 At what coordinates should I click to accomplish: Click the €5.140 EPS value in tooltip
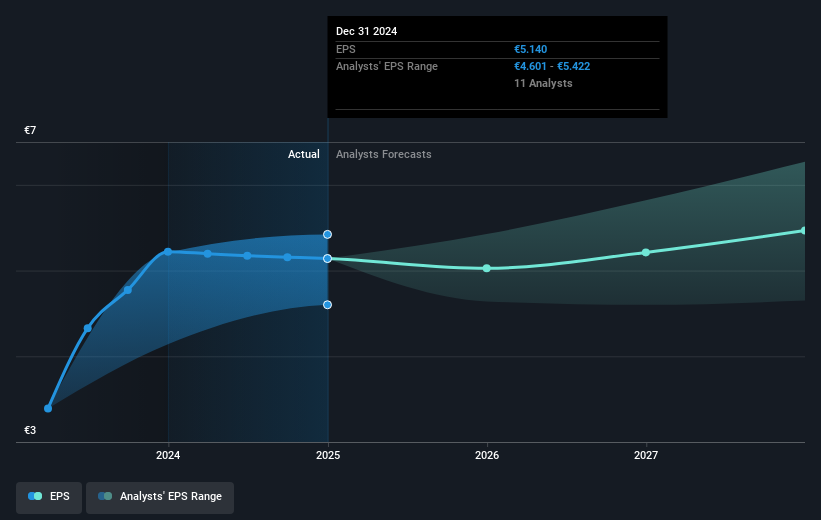point(530,49)
